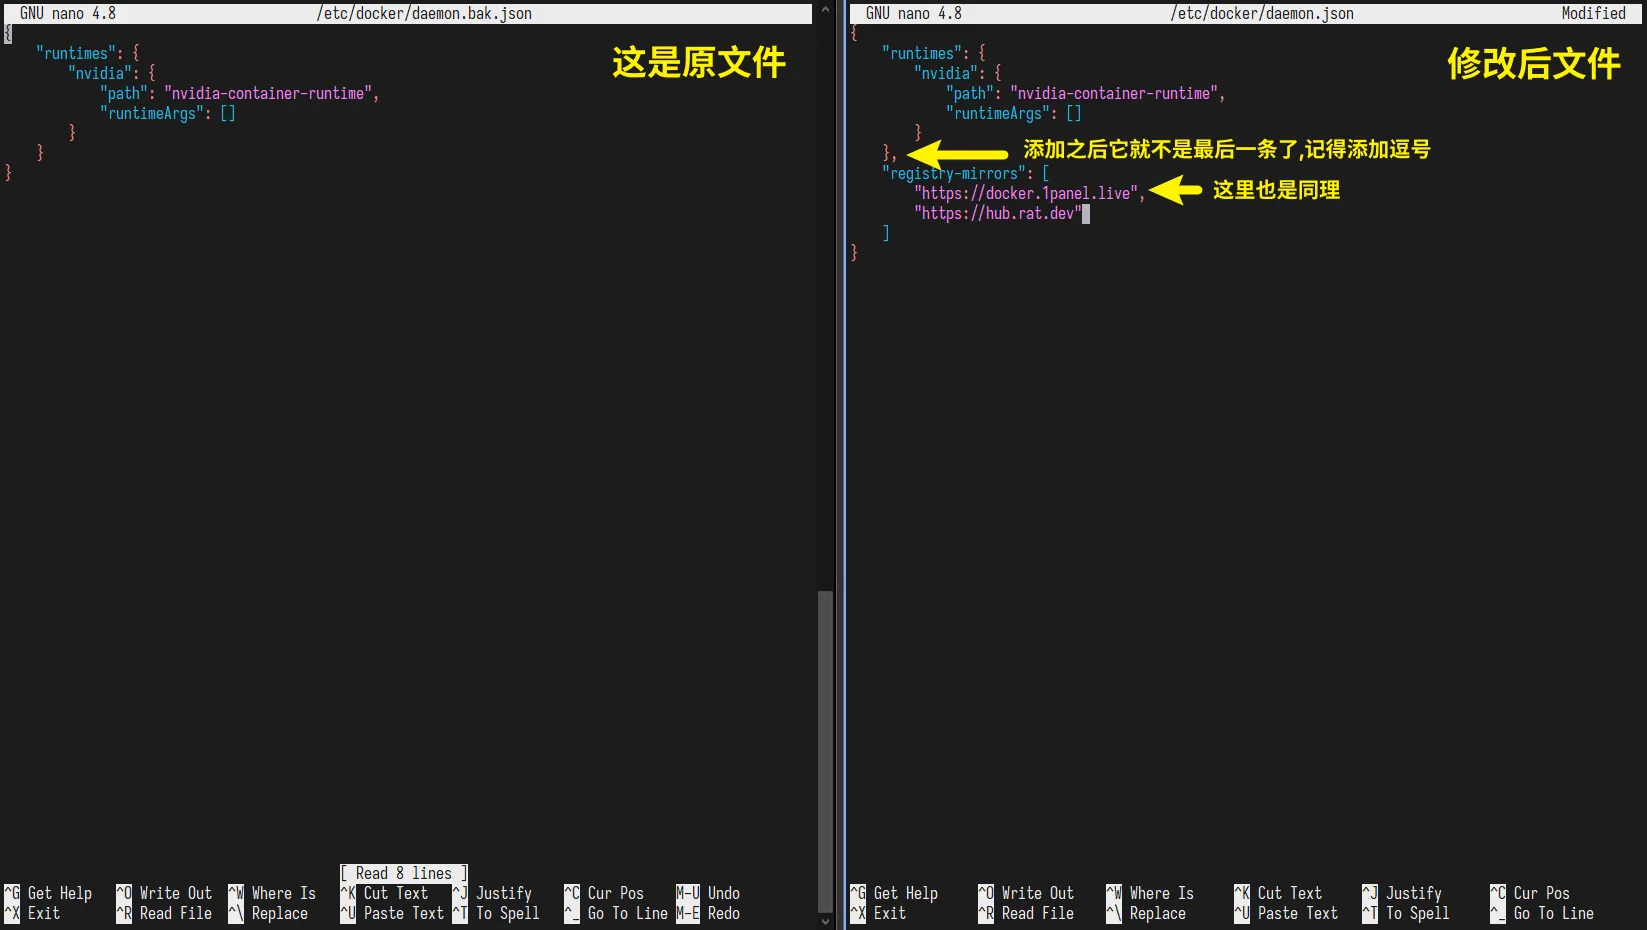This screenshot has height=930, width=1647.
Task: Click scrollbar up arrow of left pane
Action: point(825,9)
